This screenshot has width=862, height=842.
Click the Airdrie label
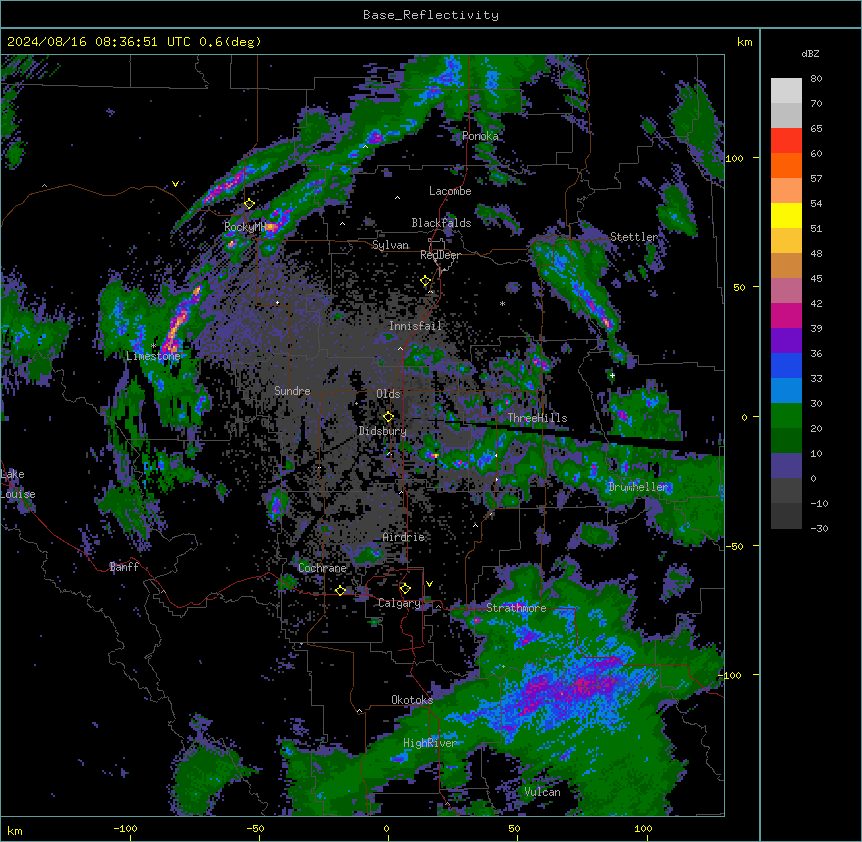(x=404, y=537)
